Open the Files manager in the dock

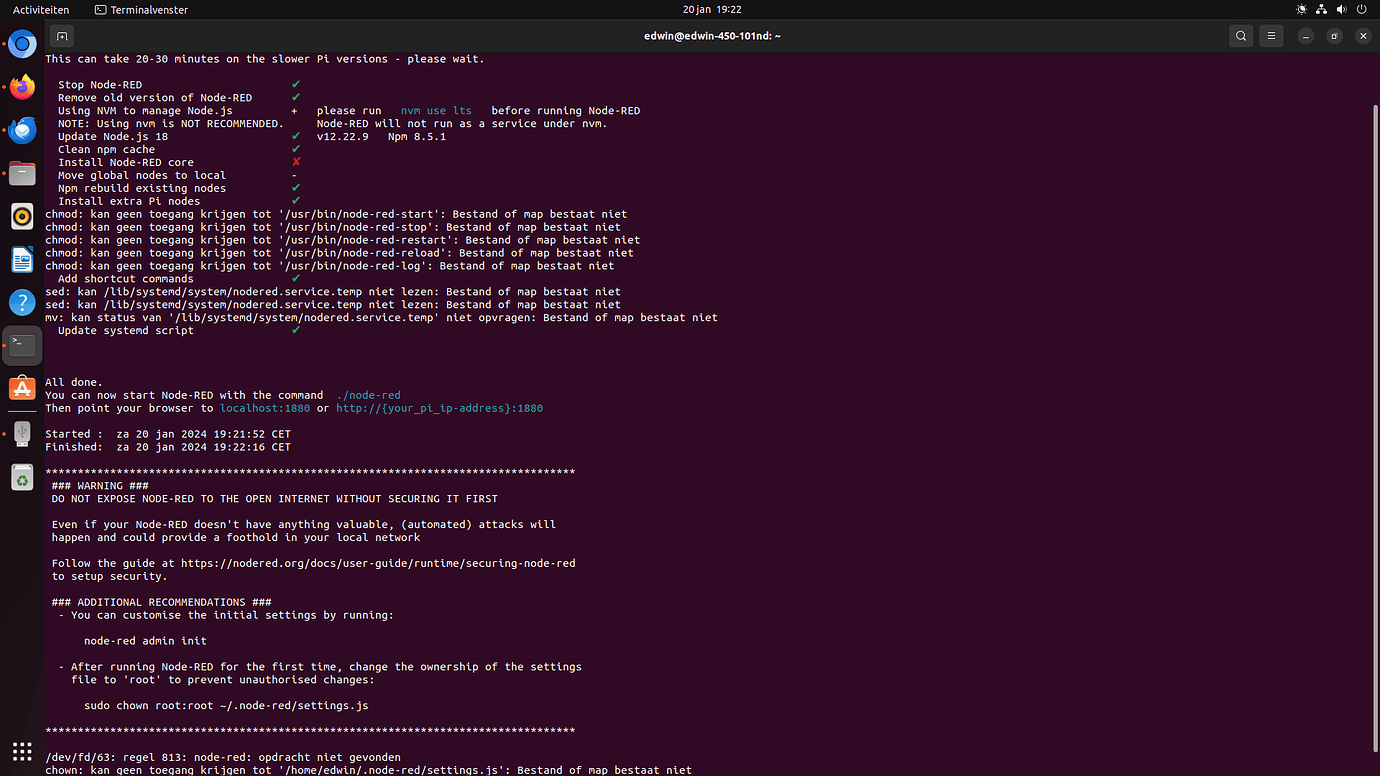[x=22, y=173]
